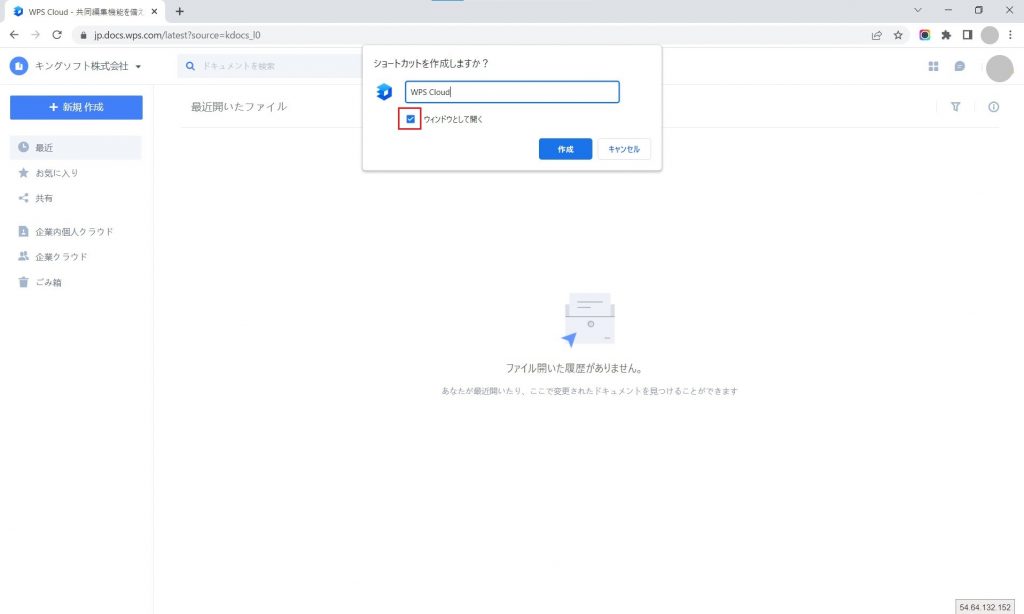Click the back navigation arrow
The image size is (1024, 614).
point(14,35)
